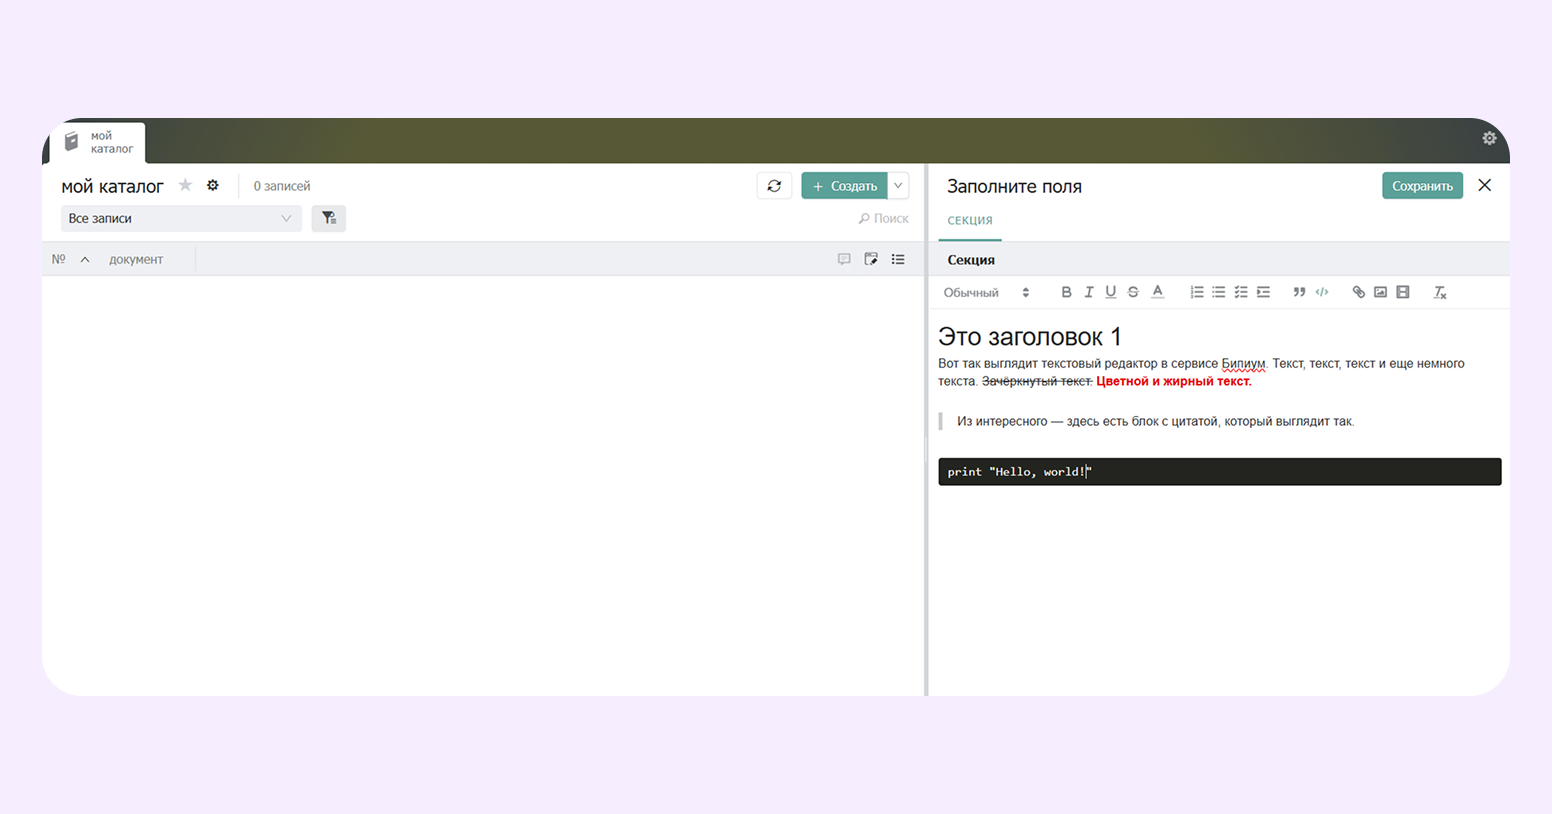Screen dimensions: 1552x814
Task: Open the records filter icon
Action: click(328, 218)
